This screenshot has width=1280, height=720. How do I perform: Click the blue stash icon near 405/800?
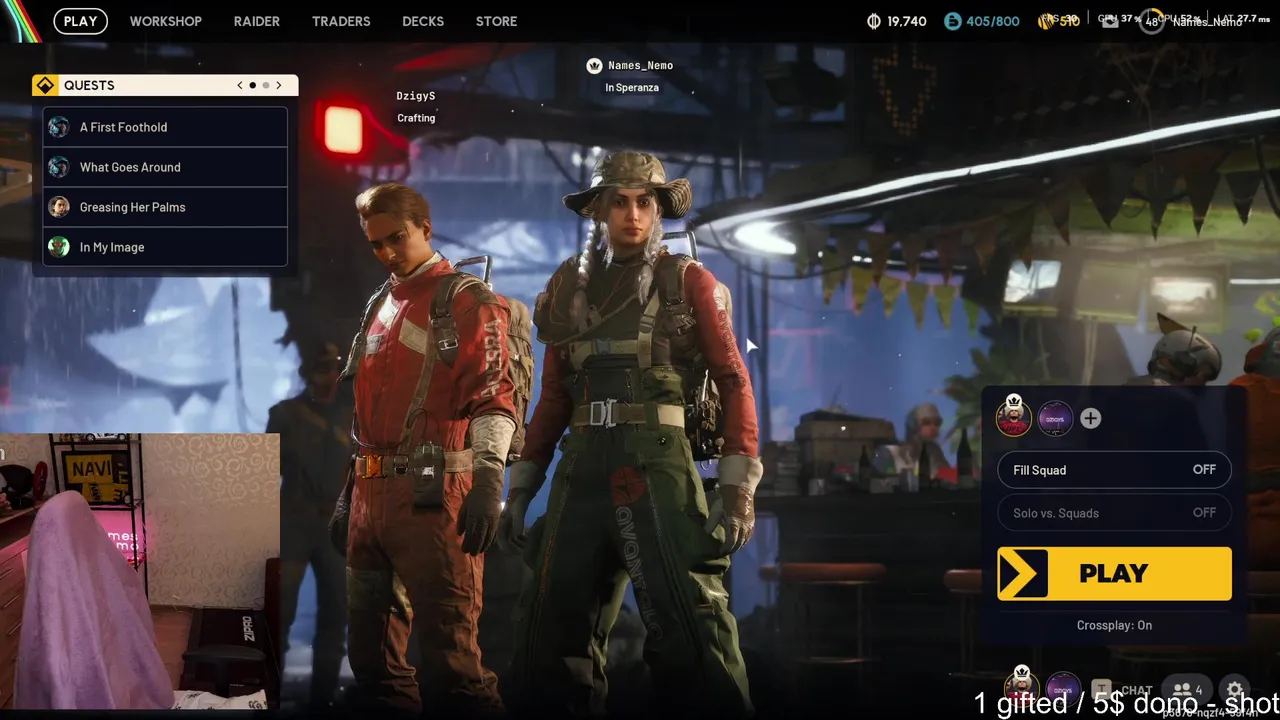[952, 21]
